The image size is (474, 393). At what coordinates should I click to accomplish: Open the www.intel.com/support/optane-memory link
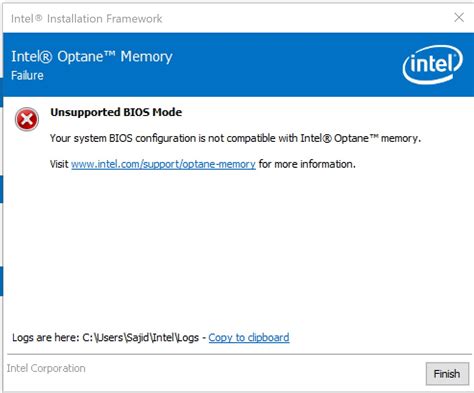pyautogui.click(x=163, y=164)
